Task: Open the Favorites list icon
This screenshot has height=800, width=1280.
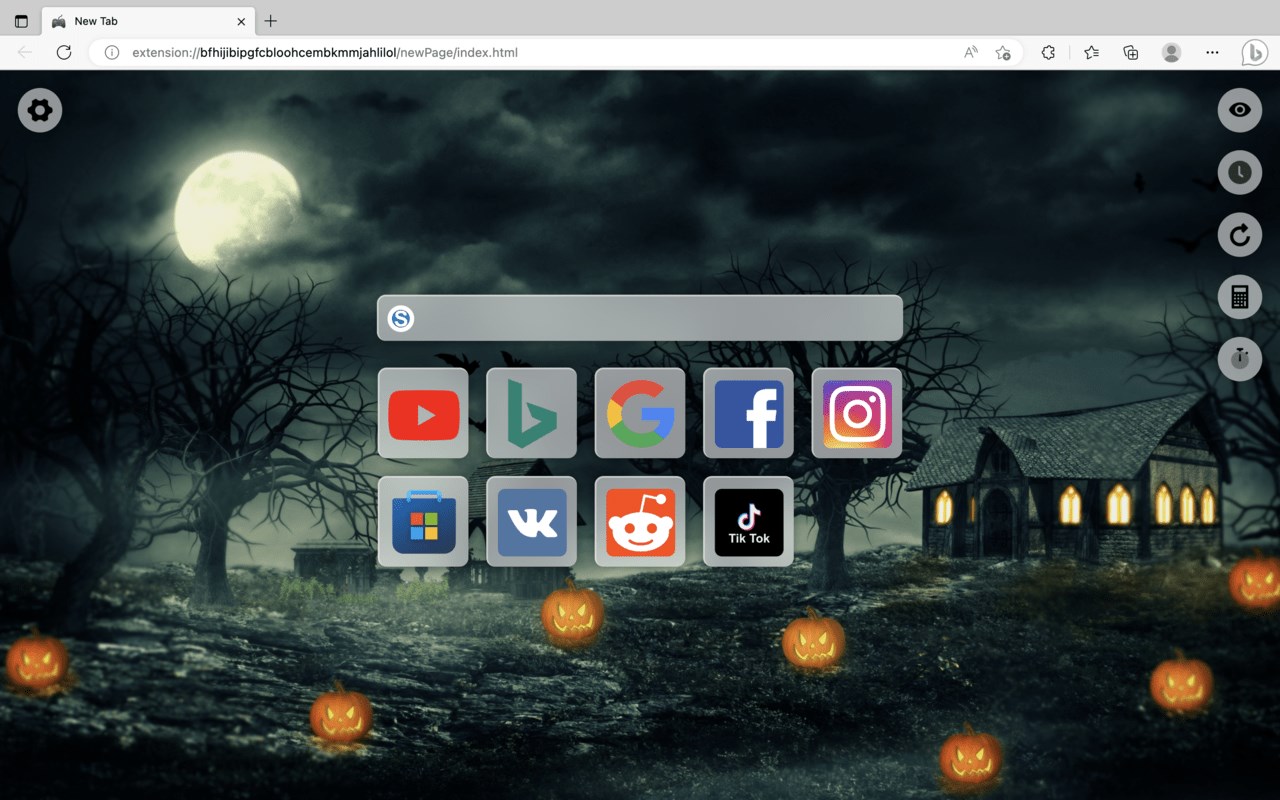Action: [1091, 52]
